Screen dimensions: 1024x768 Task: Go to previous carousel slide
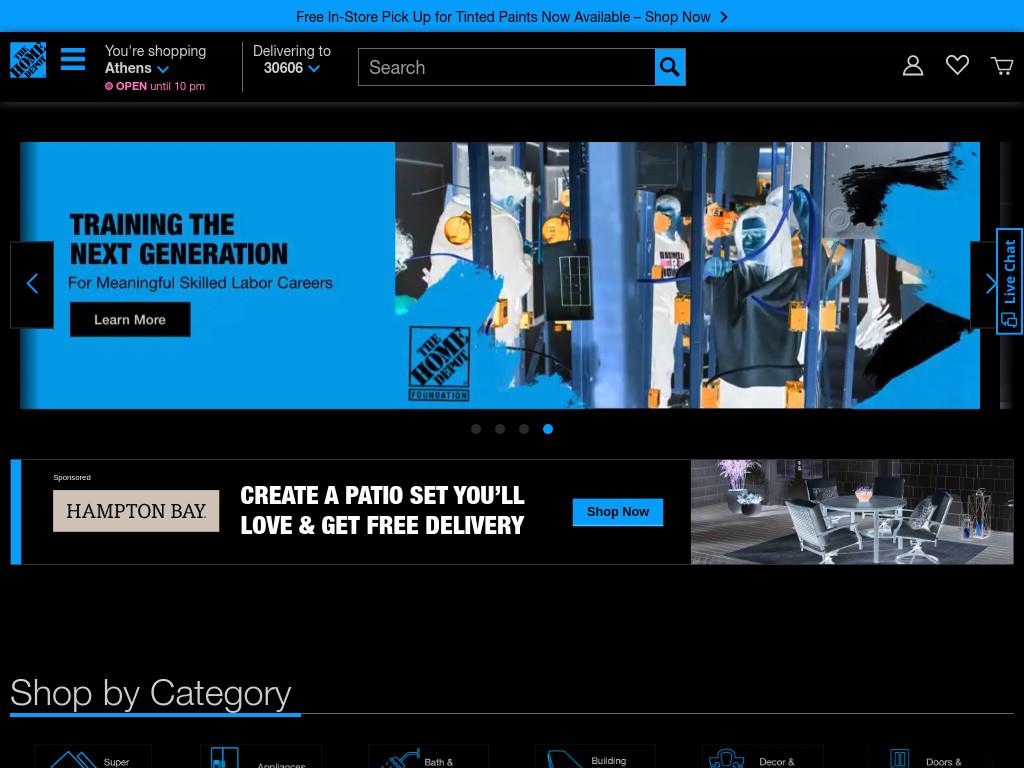click(x=32, y=284)
